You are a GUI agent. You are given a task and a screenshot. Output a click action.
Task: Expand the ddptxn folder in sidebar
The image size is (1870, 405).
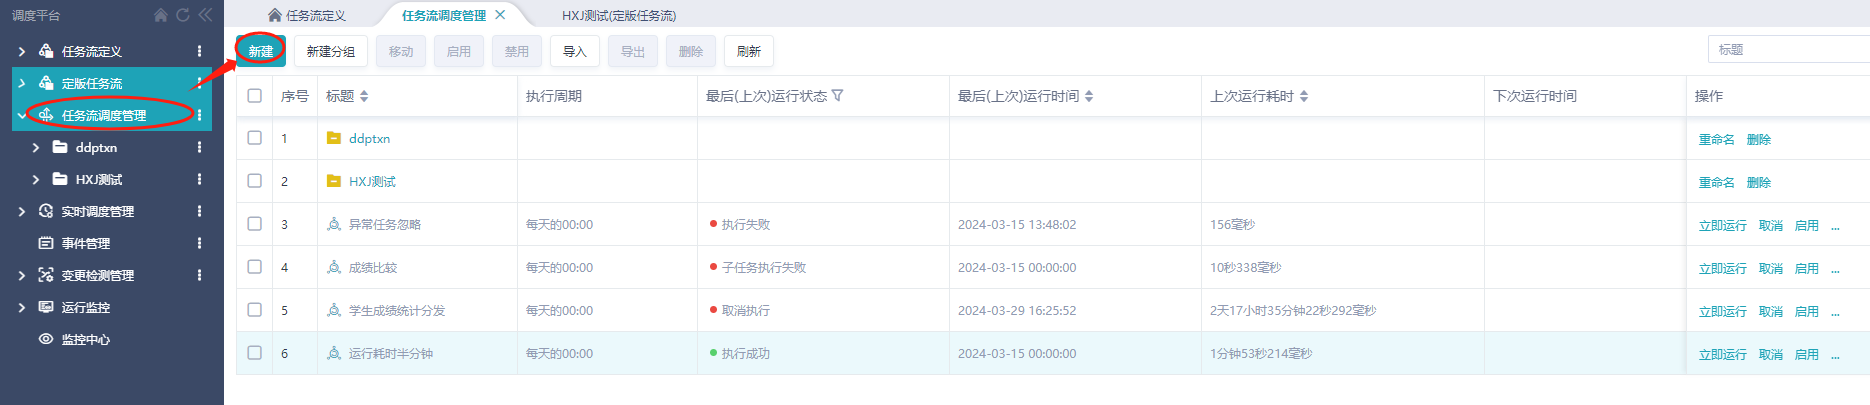click(x=36, y=147)
